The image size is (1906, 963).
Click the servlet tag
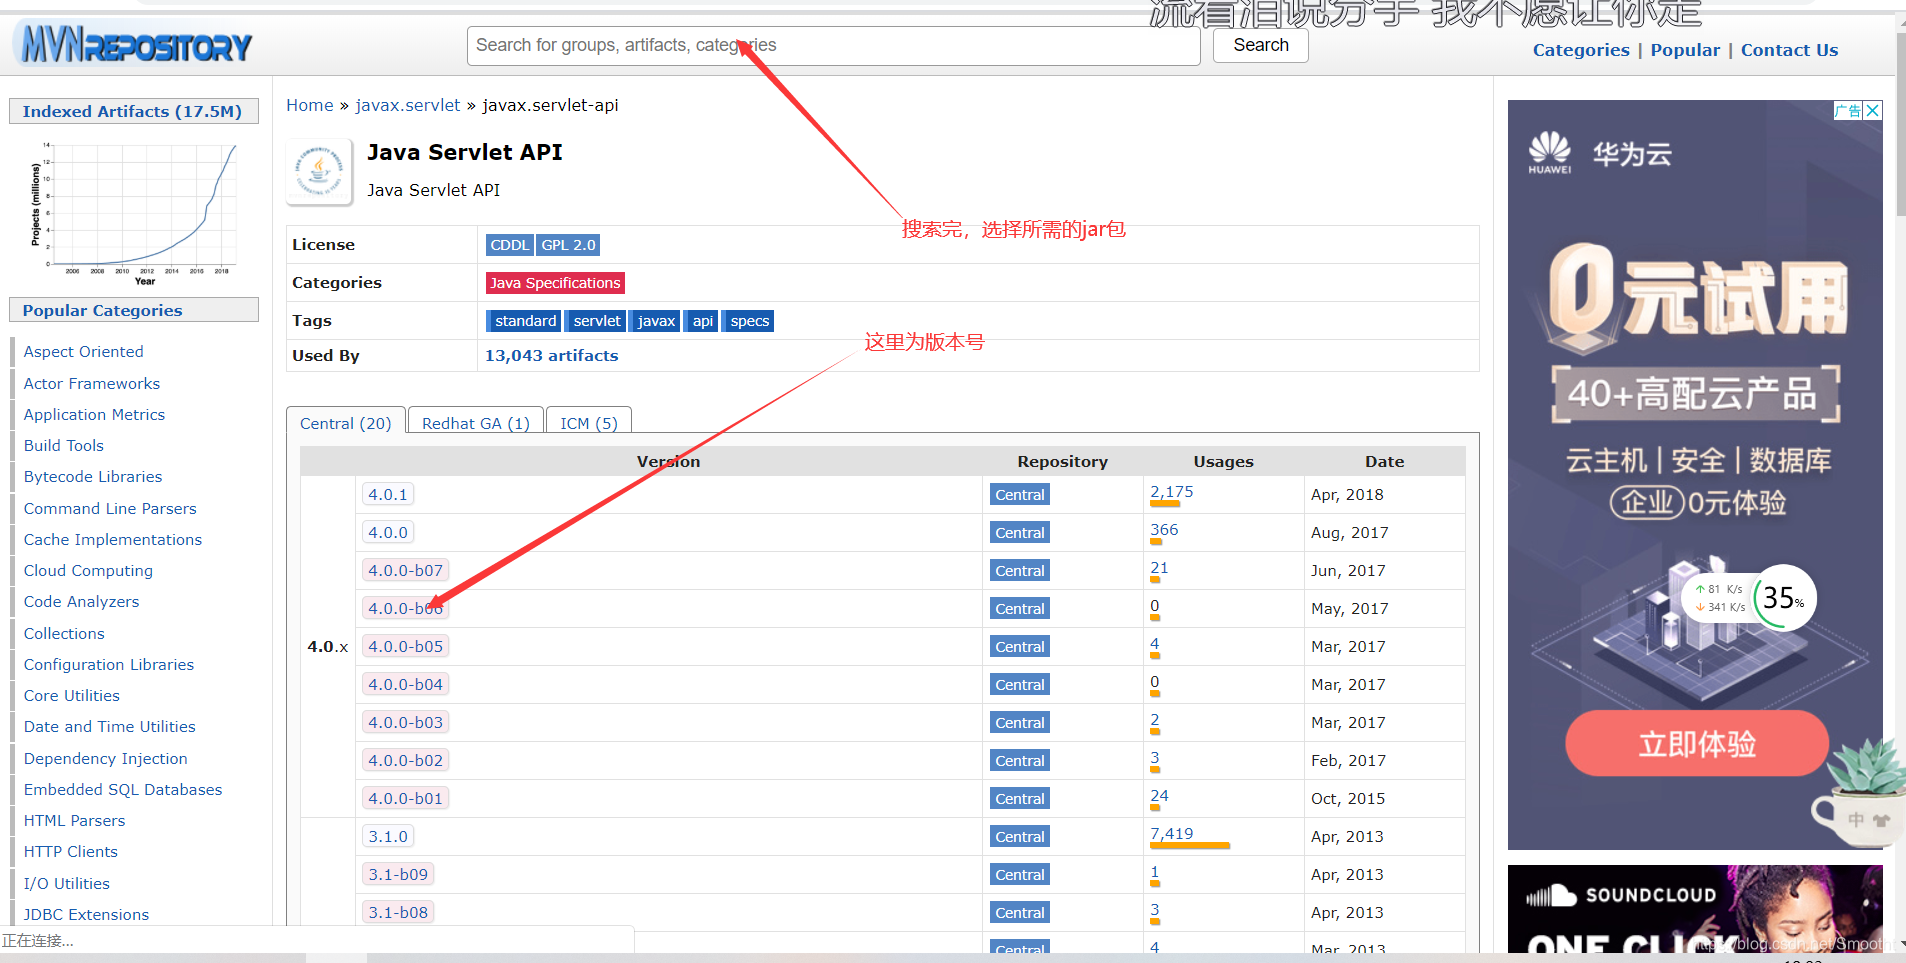597,321
